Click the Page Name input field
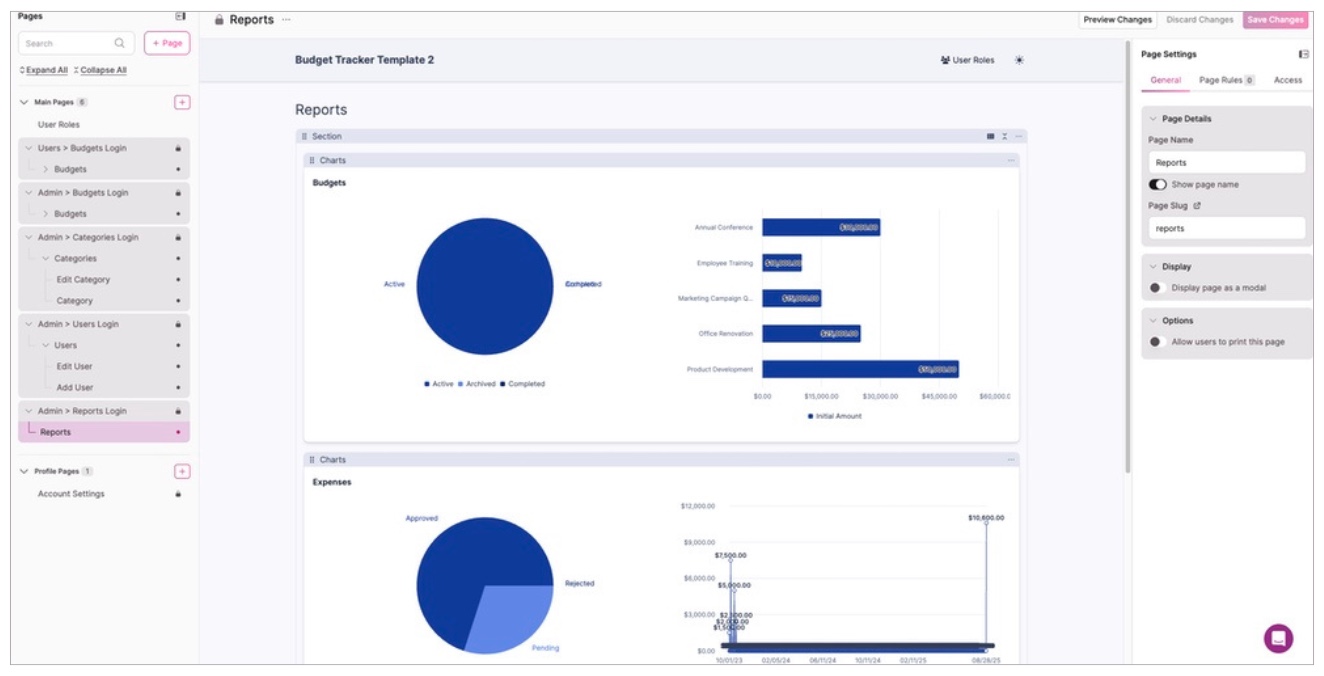The image size is (1324, 676). [x=1226, y=162]
